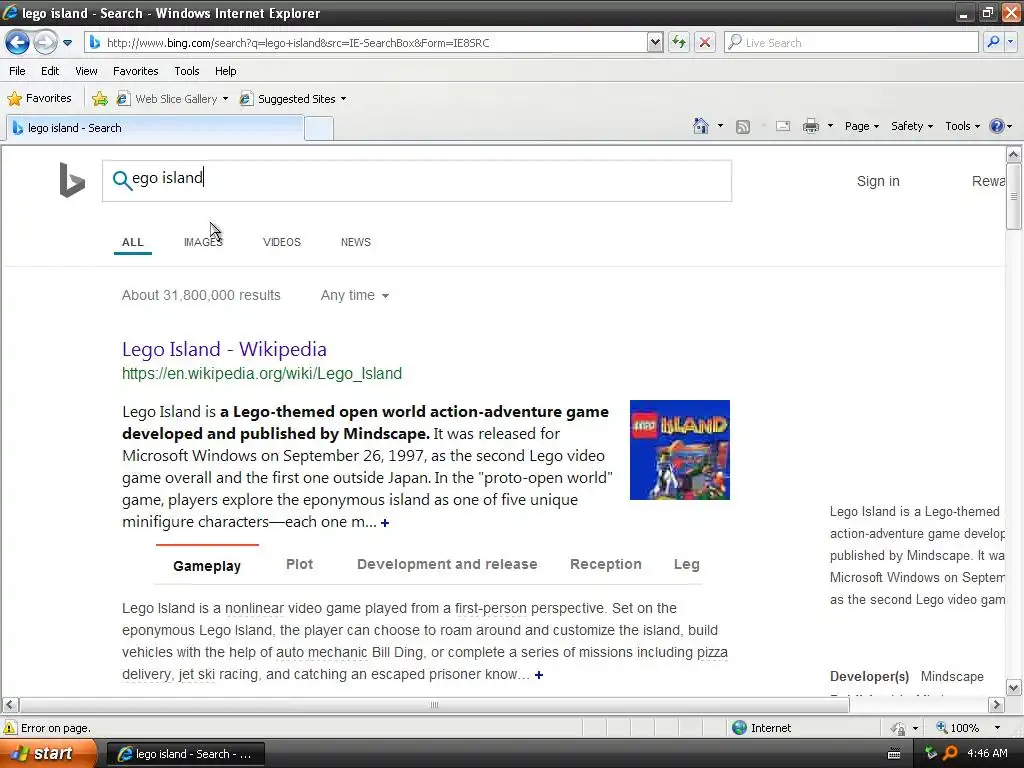Open Lego Island - Wikipedia result link
The image size is (1024, 768).
click(224, 349)
